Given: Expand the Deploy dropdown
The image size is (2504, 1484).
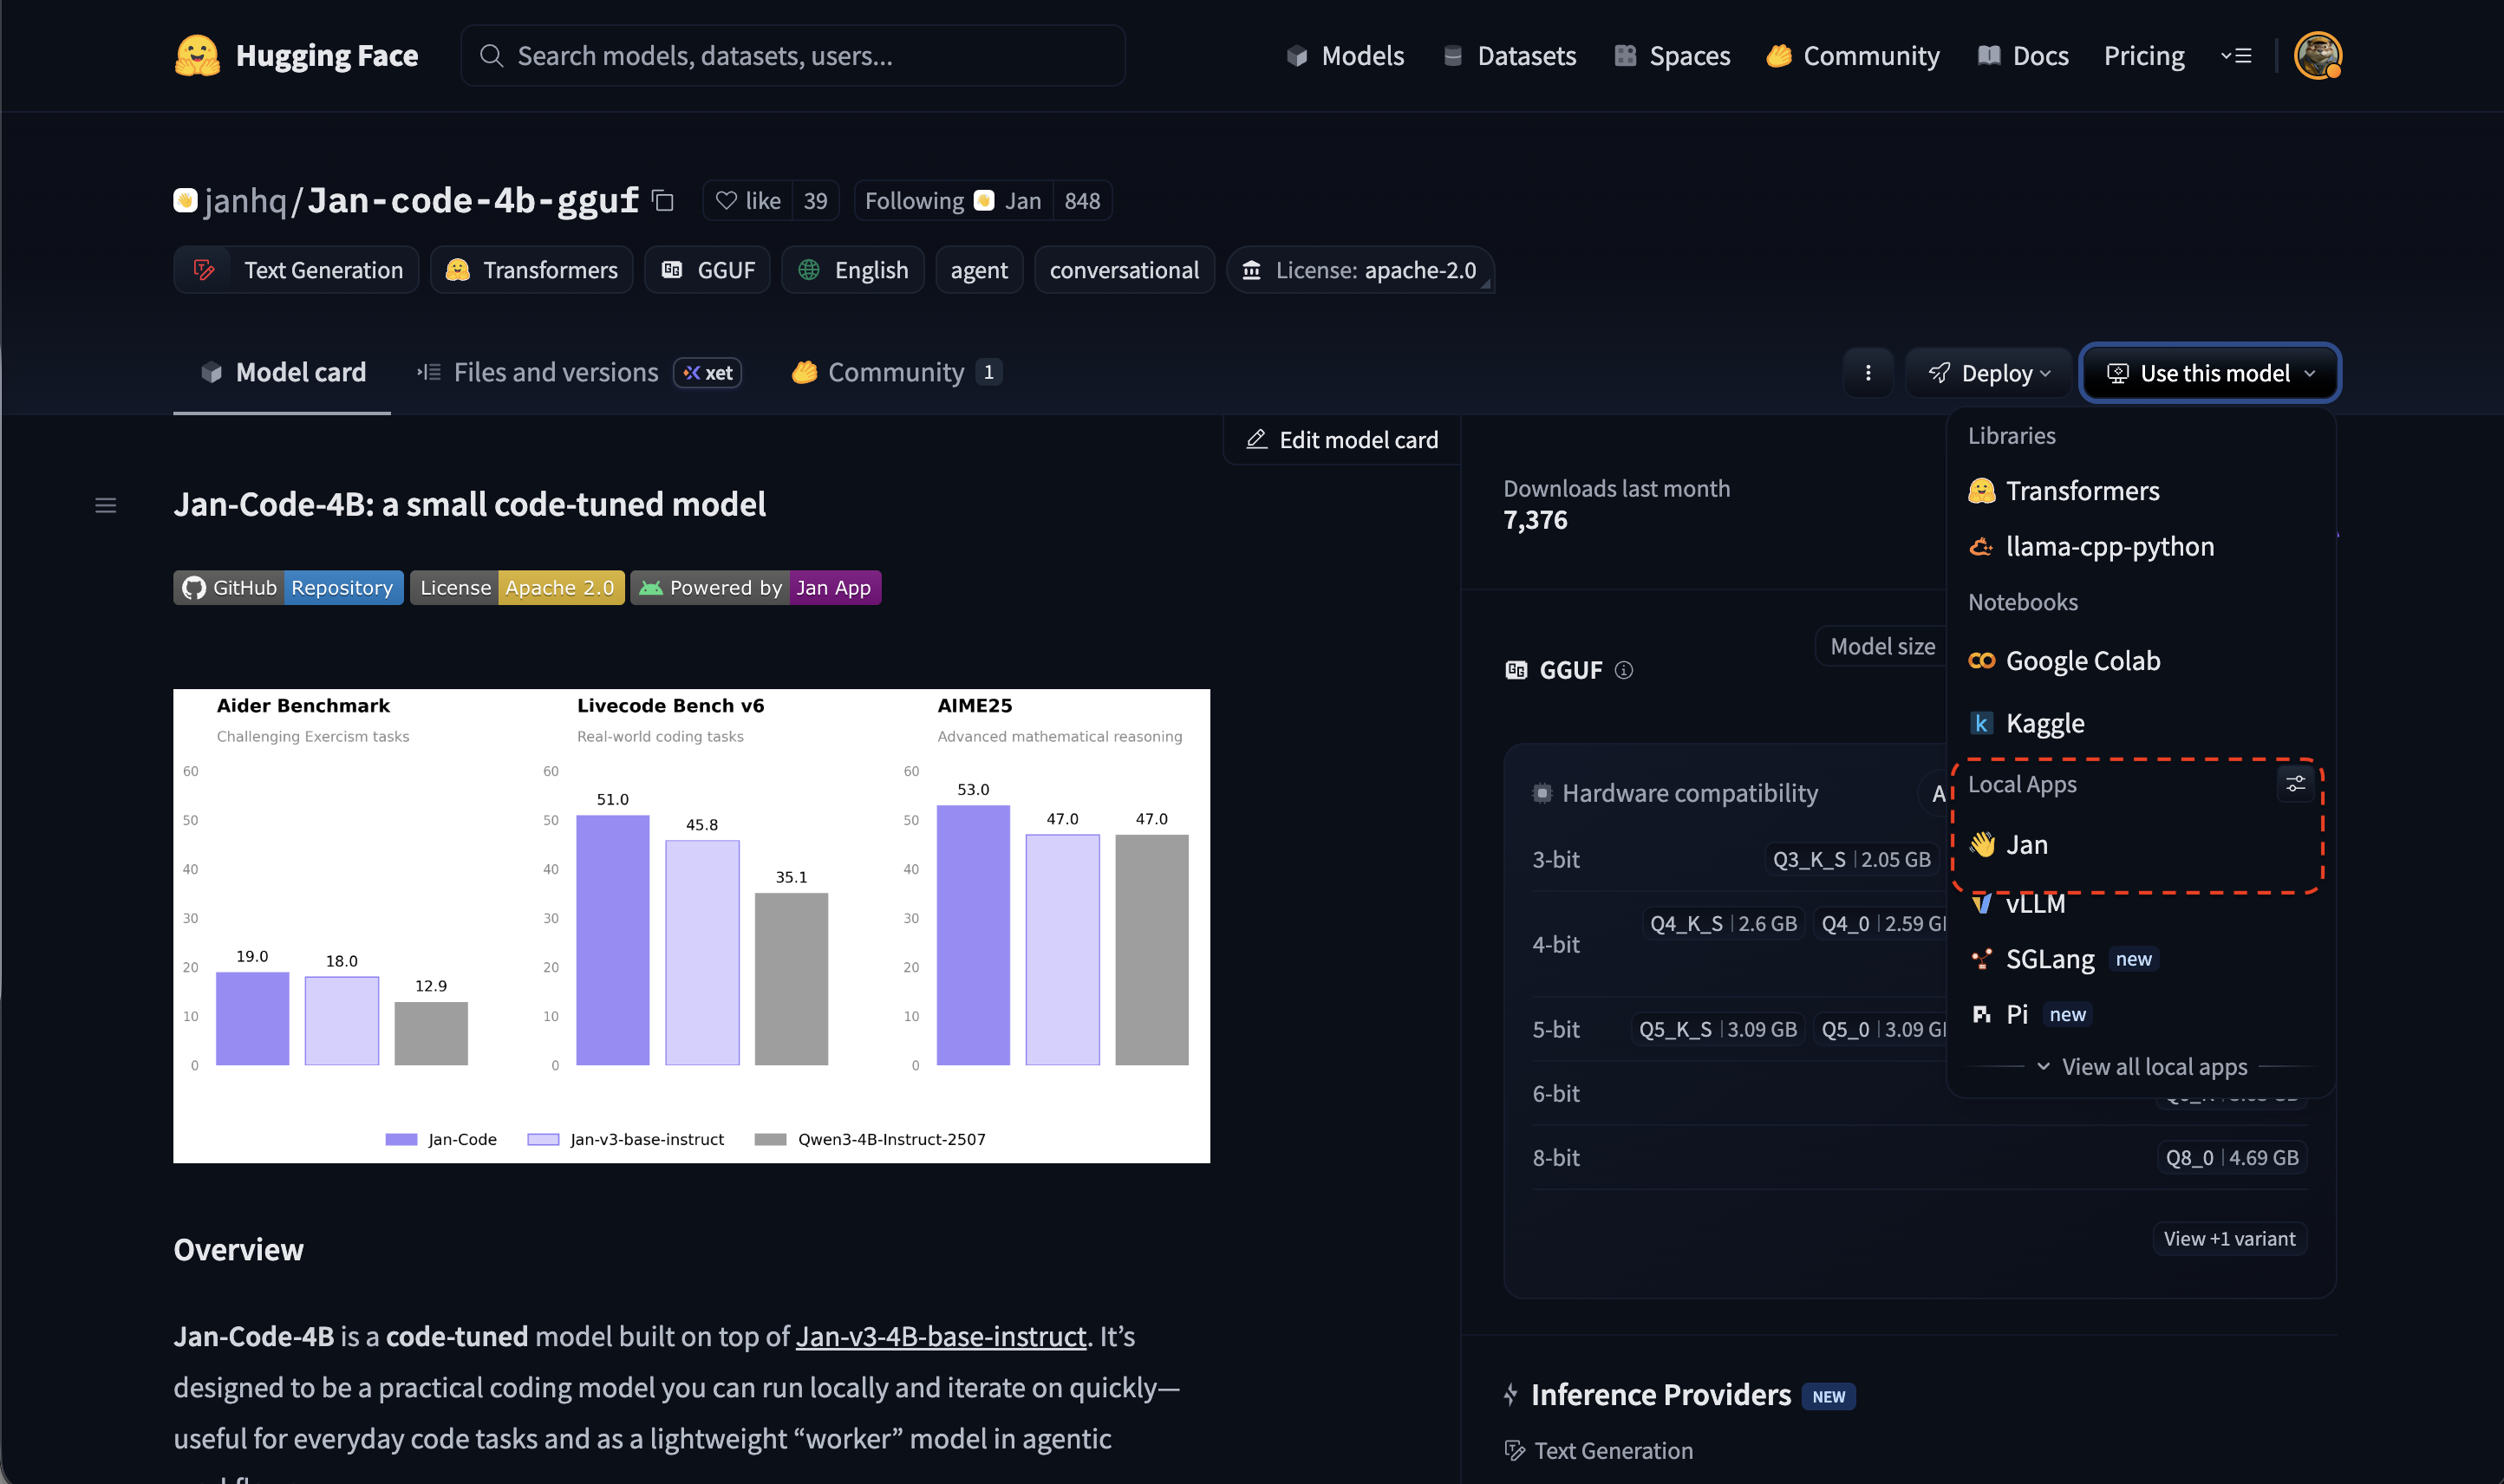Looking at the screenshot, I should tap(1989, 373).
